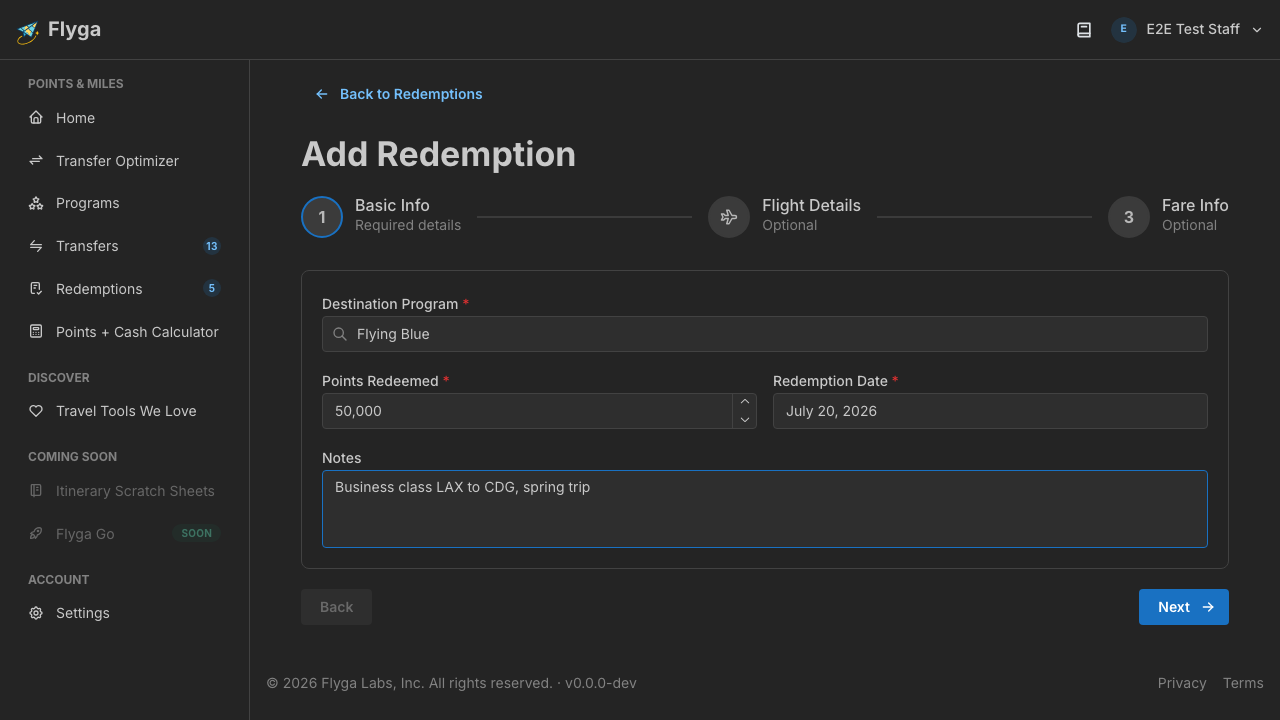The width and height of the screenshot is (1280, 720).
Task: Select step 3 Fare Info circle
Action: coord(1129,217)
